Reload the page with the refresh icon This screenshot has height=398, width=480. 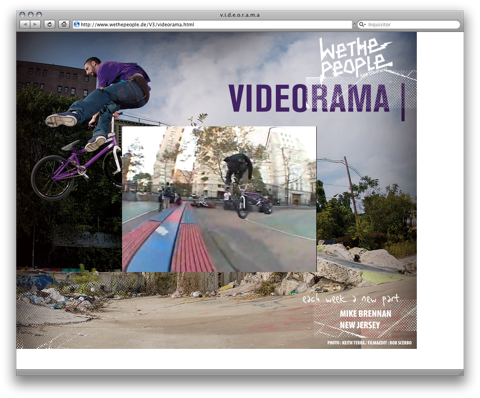point(50,24)
